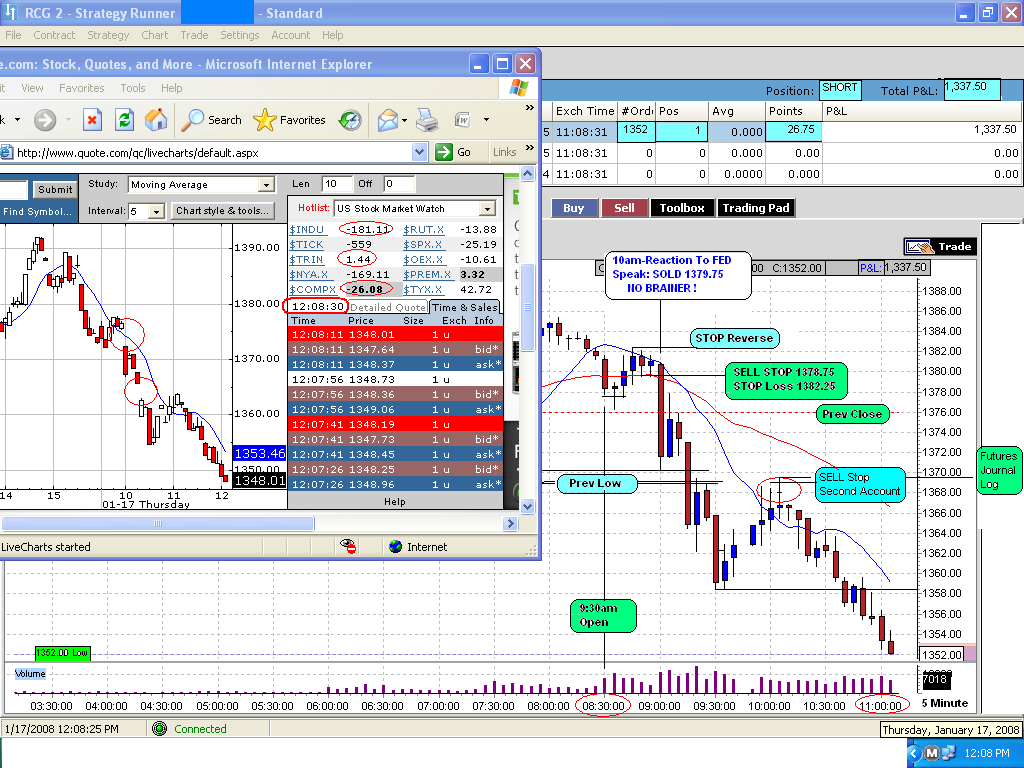The width and height of the screenshot is (1024, 768).
Task: Click the M tray icon in taskbar
Action: click(x=932, y=753)
